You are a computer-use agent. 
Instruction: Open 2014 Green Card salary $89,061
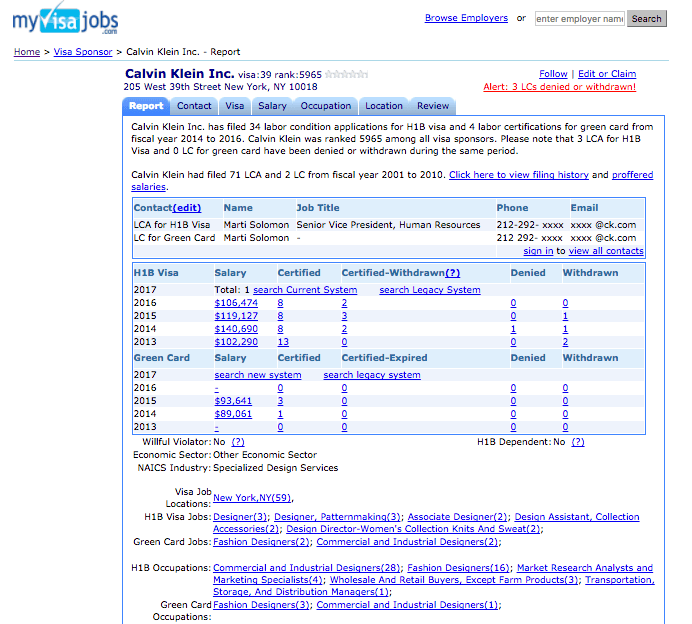pos(233,414)
